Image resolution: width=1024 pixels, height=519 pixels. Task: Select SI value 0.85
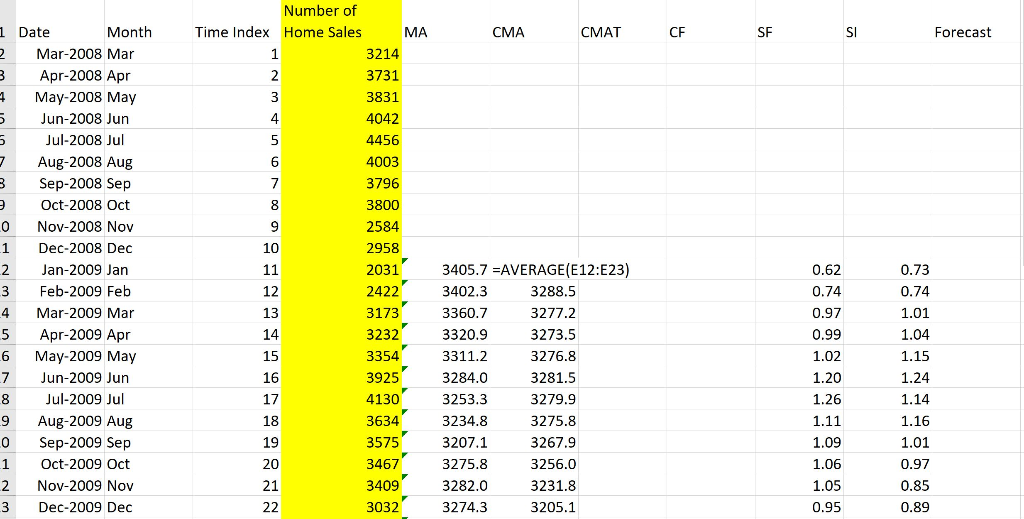(887, 485)
